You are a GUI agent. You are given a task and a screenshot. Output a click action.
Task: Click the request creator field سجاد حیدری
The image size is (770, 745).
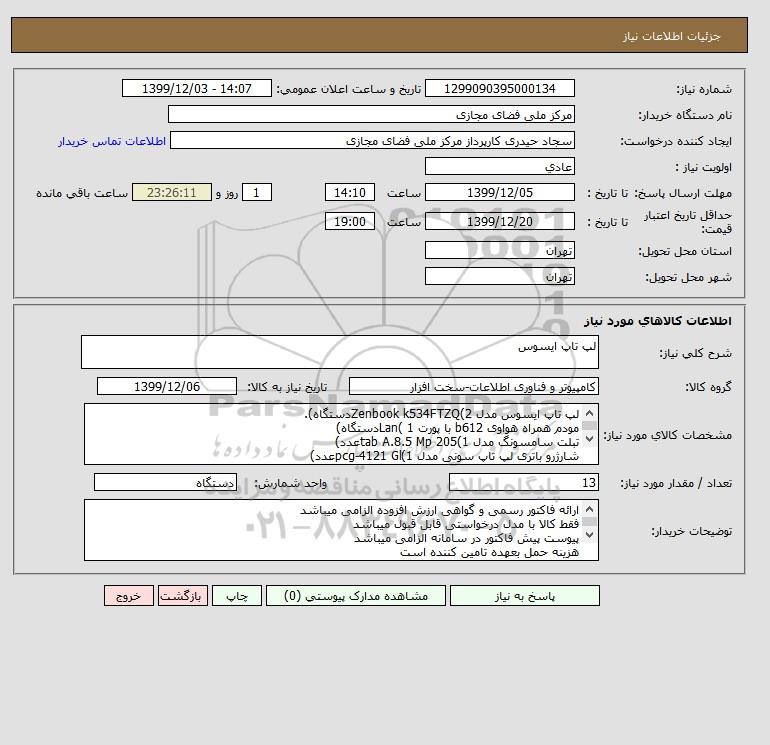click(372, 140)
